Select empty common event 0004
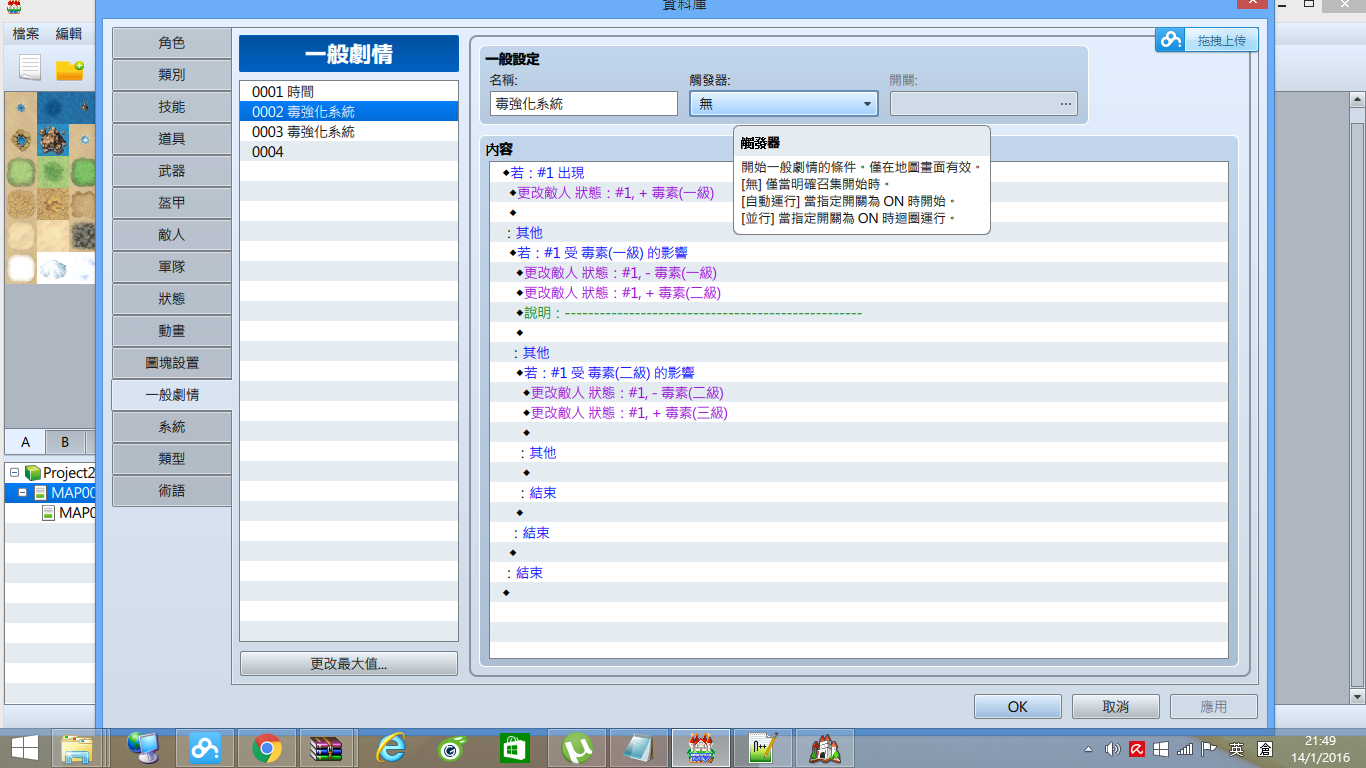1366x768 pixels. pos(349,152)
